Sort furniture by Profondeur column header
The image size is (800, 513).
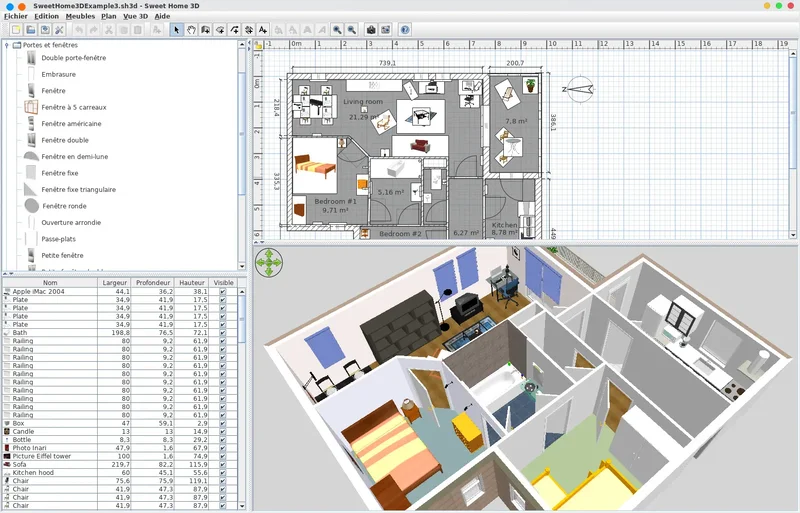(x=153, y=283)
